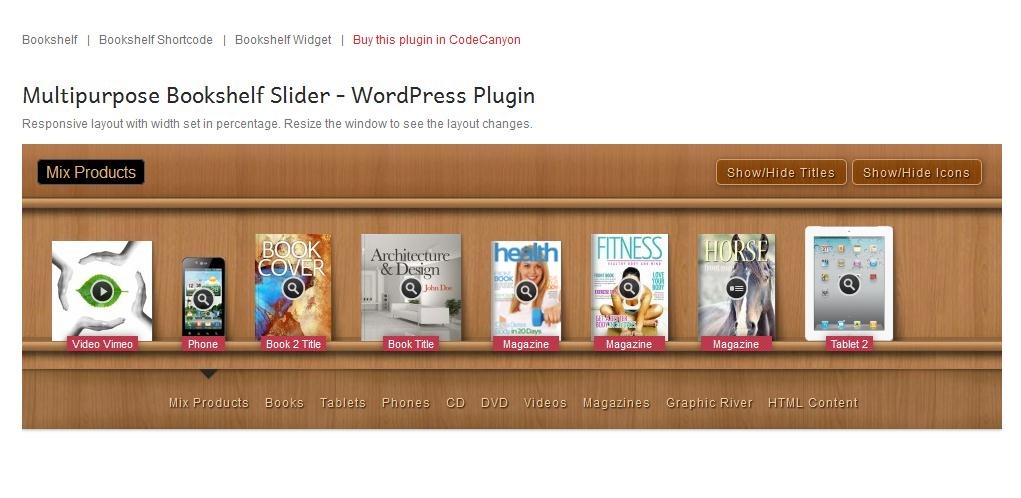The image size is (1021, 498).
Task: Click the Multipurpose Bookshelf Slider page heading
Action: tap(279, 96)
